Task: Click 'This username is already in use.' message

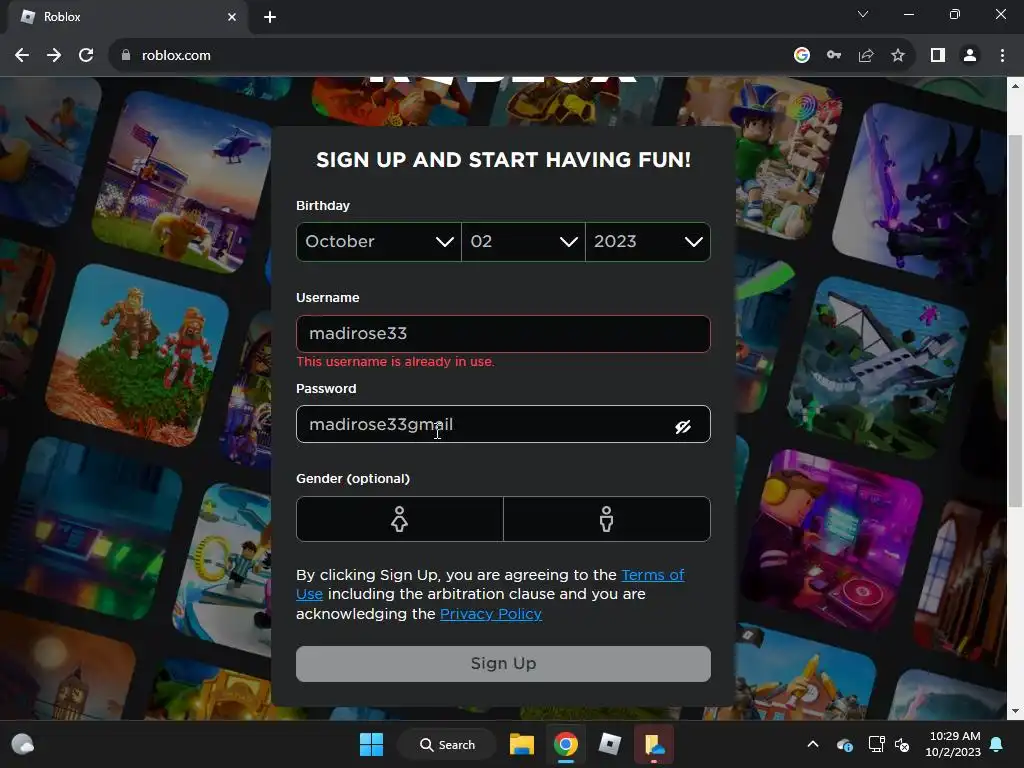Action: pos(395,362)
